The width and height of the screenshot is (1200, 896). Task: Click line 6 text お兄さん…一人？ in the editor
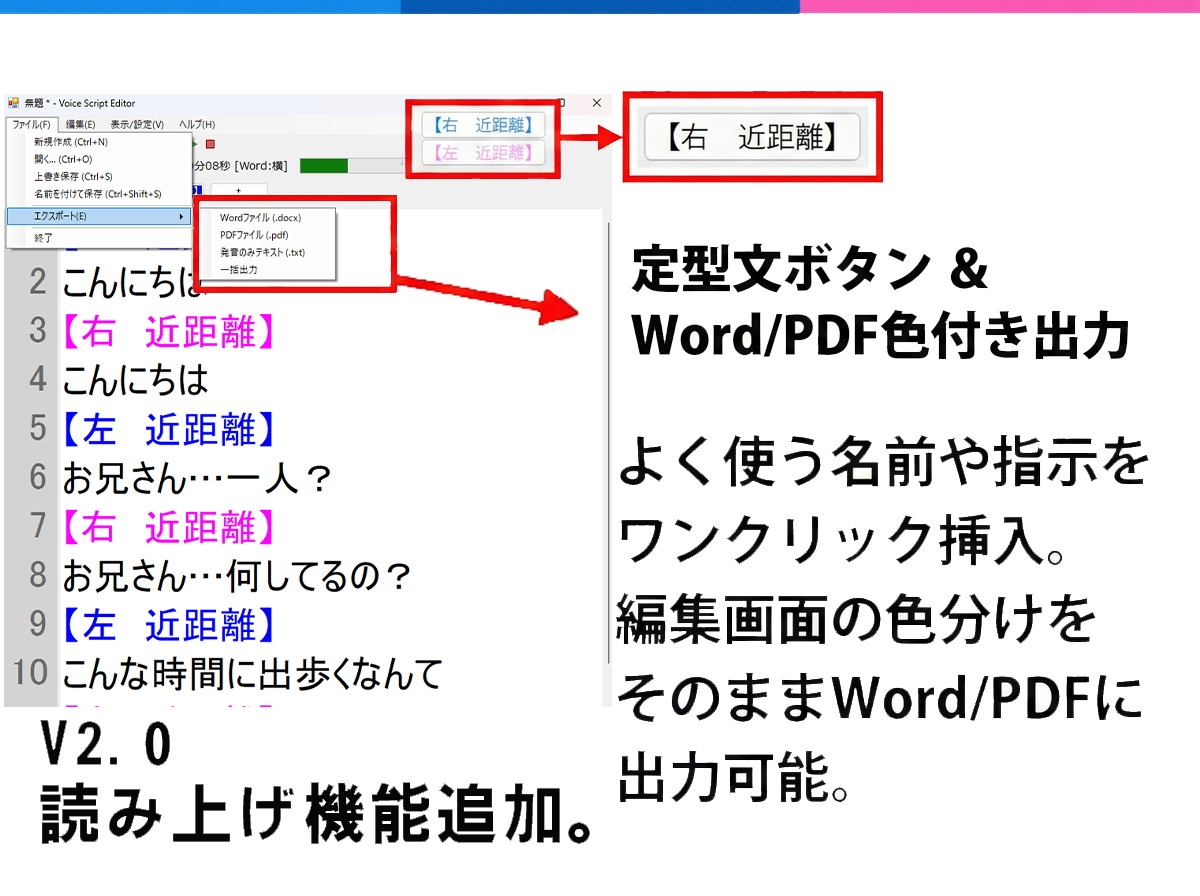pyautogui.click(x=197, y=478)
